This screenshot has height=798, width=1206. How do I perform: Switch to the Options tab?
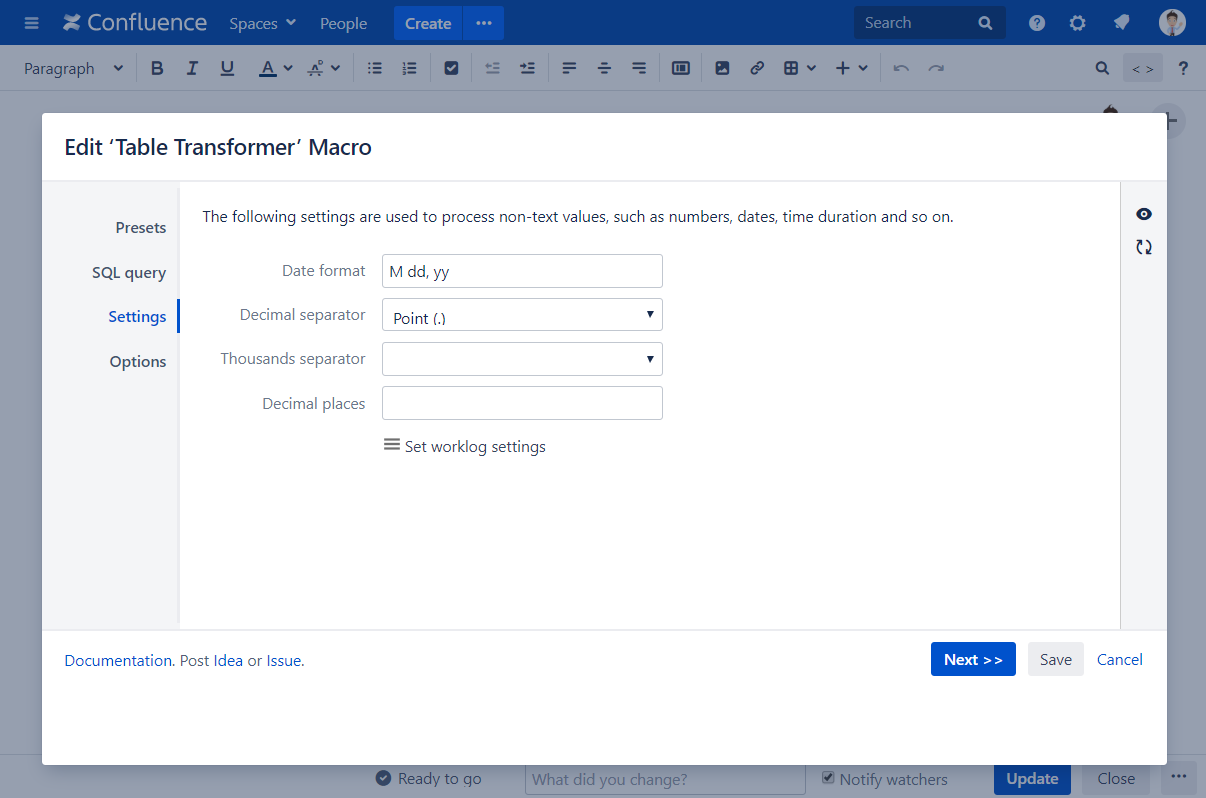pyautogui.click(x=138, y=362)
